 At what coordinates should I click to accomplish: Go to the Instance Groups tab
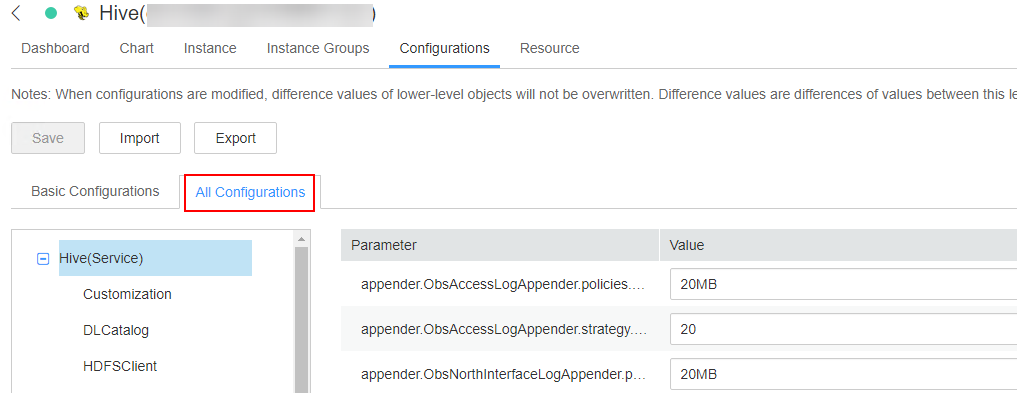[318, 48]
